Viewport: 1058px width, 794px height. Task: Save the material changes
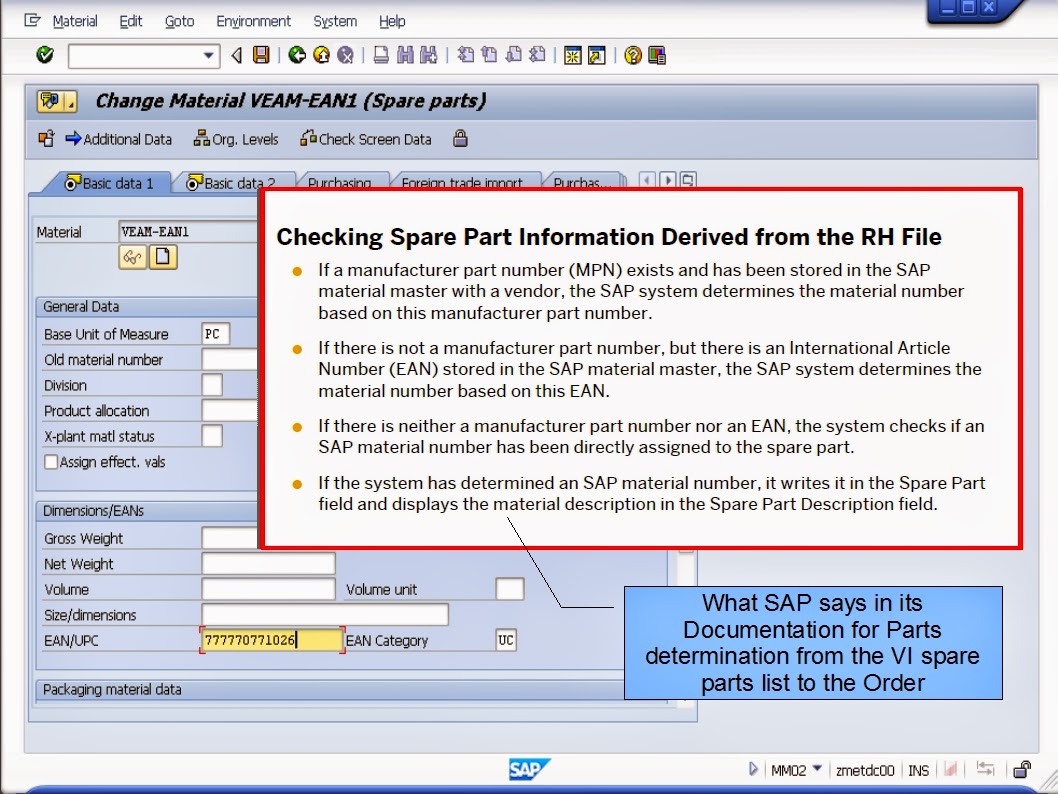259,55
